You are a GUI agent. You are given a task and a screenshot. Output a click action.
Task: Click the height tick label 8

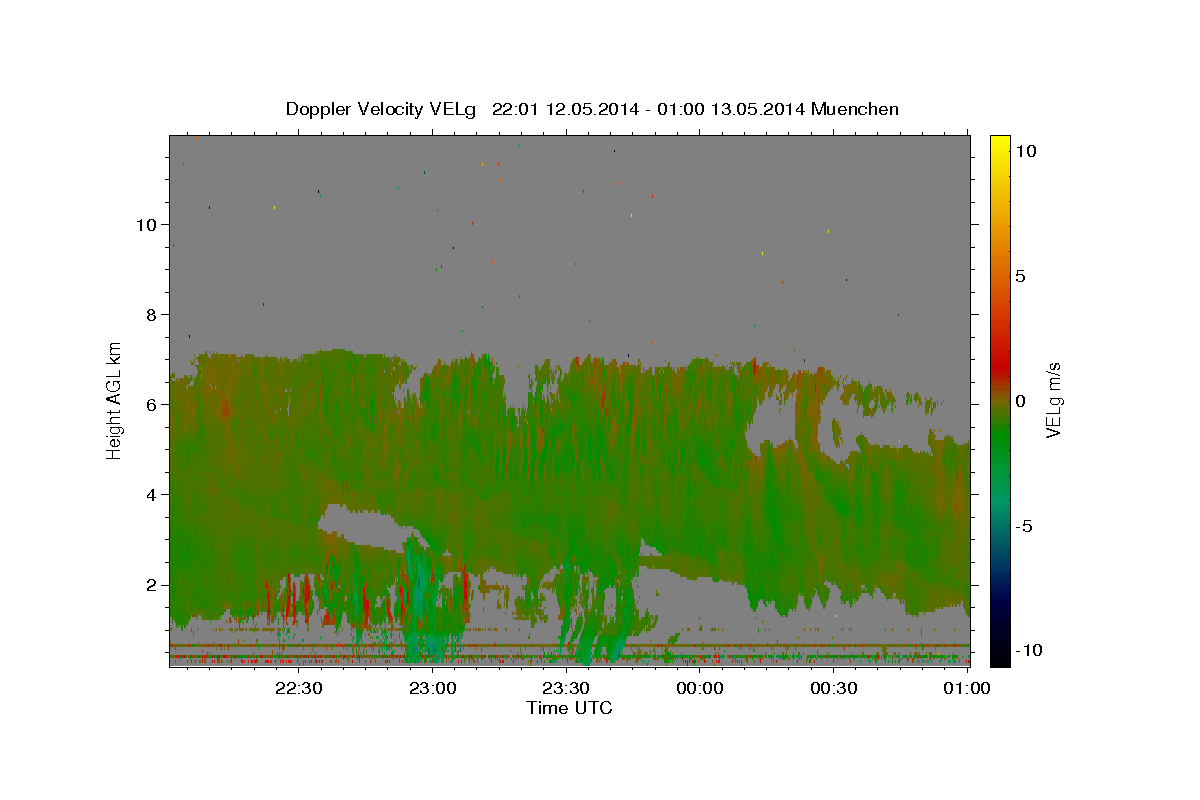[151, 314]
